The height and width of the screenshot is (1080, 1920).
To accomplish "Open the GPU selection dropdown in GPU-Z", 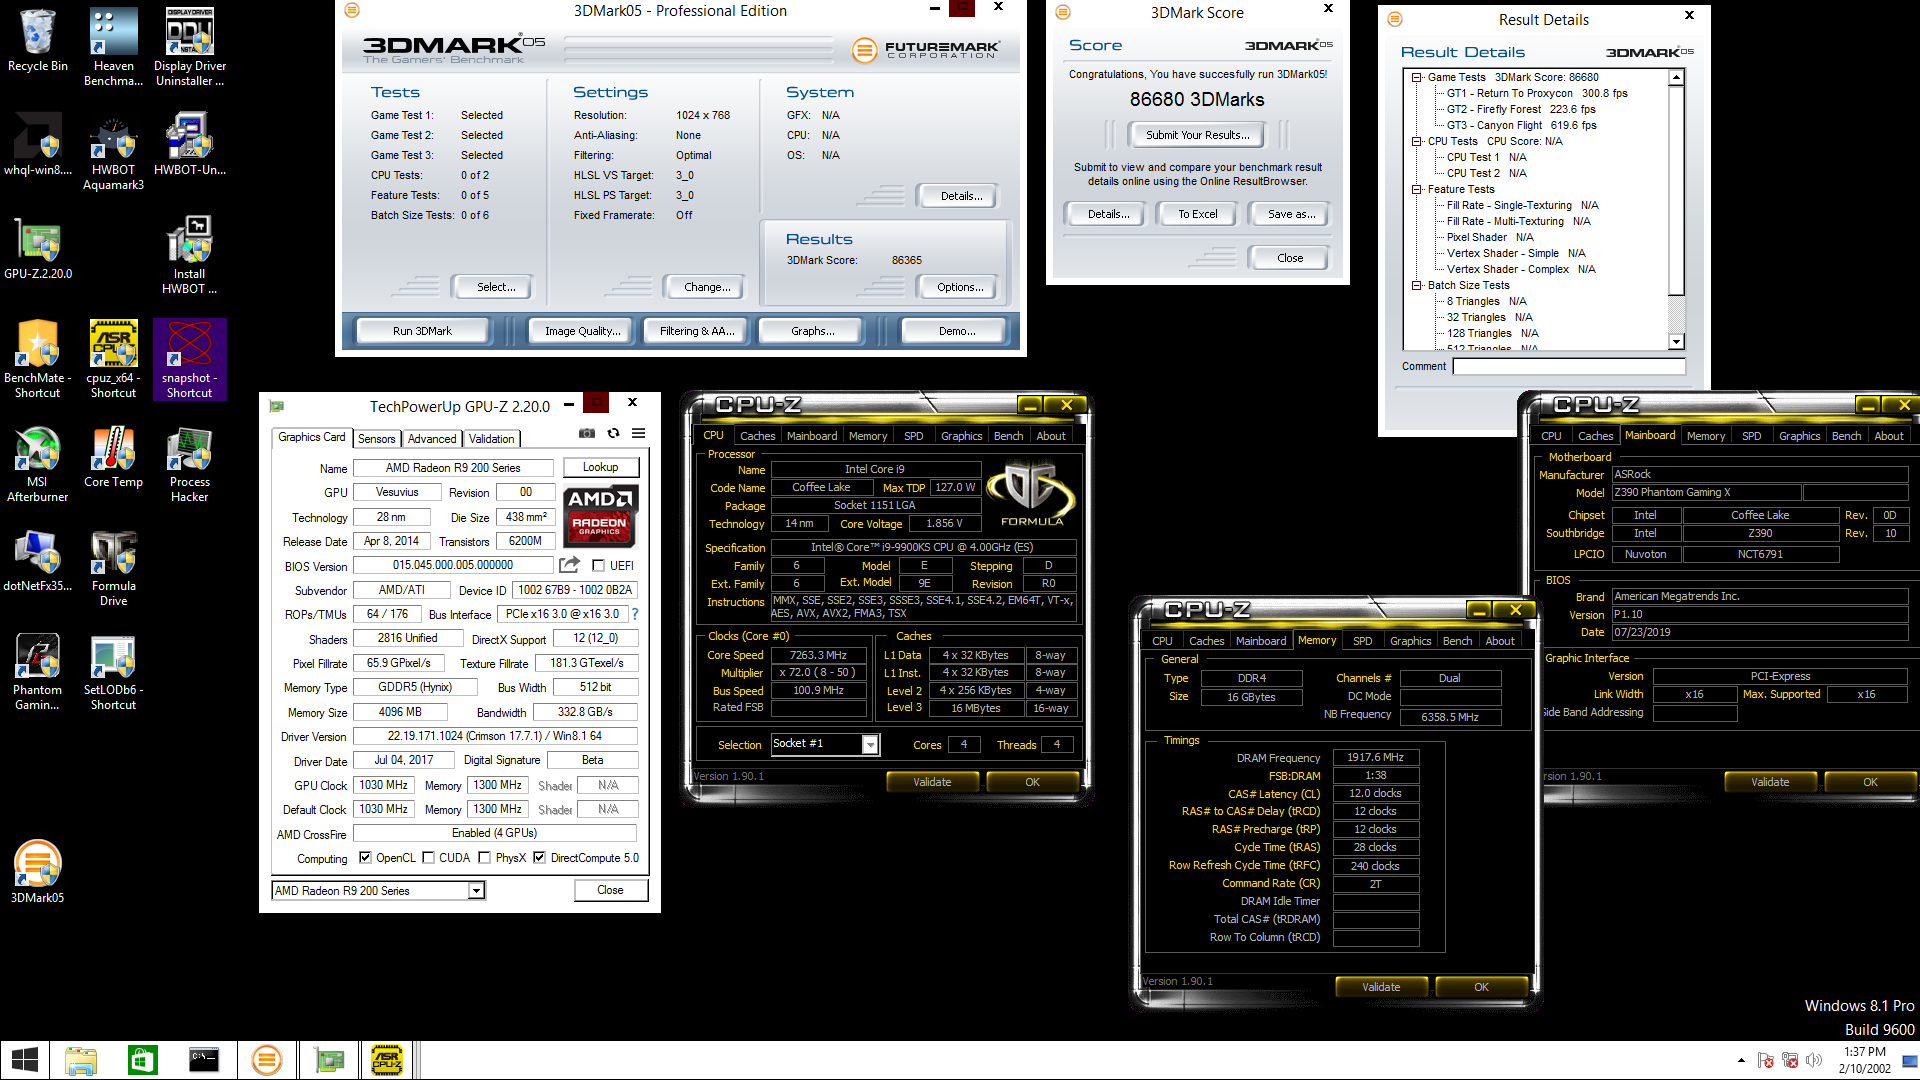I will 476,891.
